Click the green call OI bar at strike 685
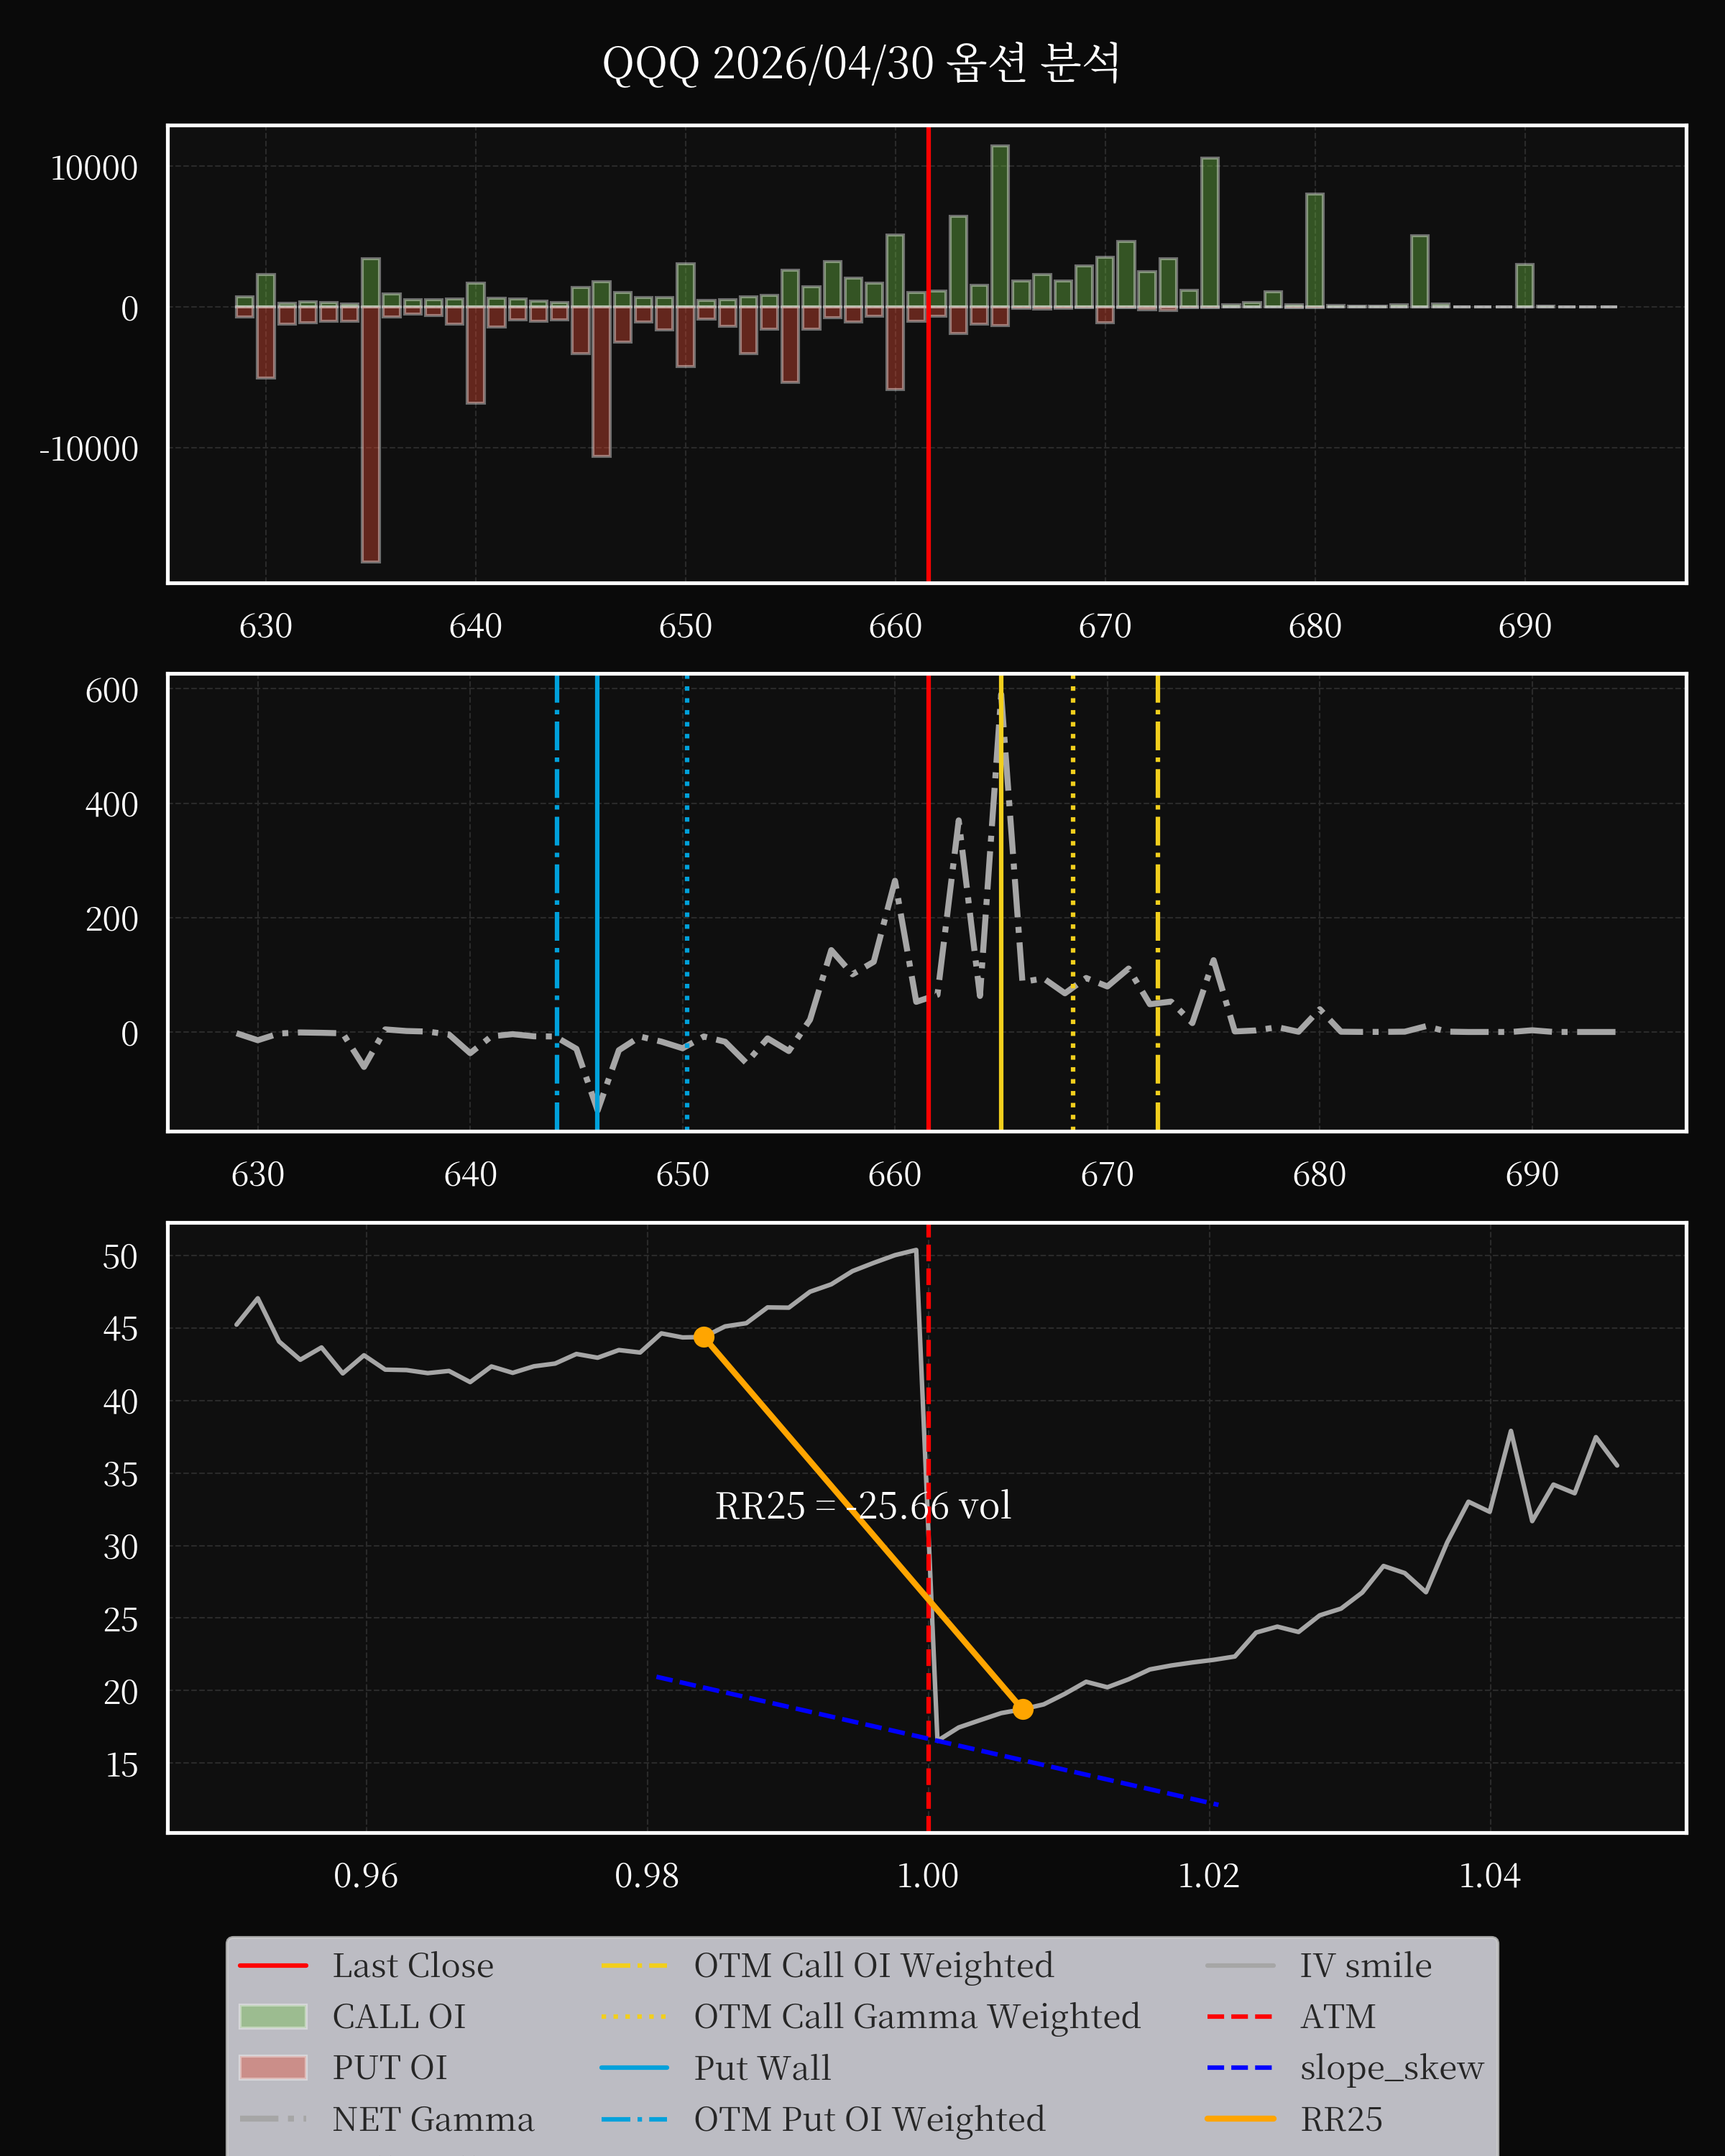This screenshot has width=1725, height=2156. (1420, 271)
